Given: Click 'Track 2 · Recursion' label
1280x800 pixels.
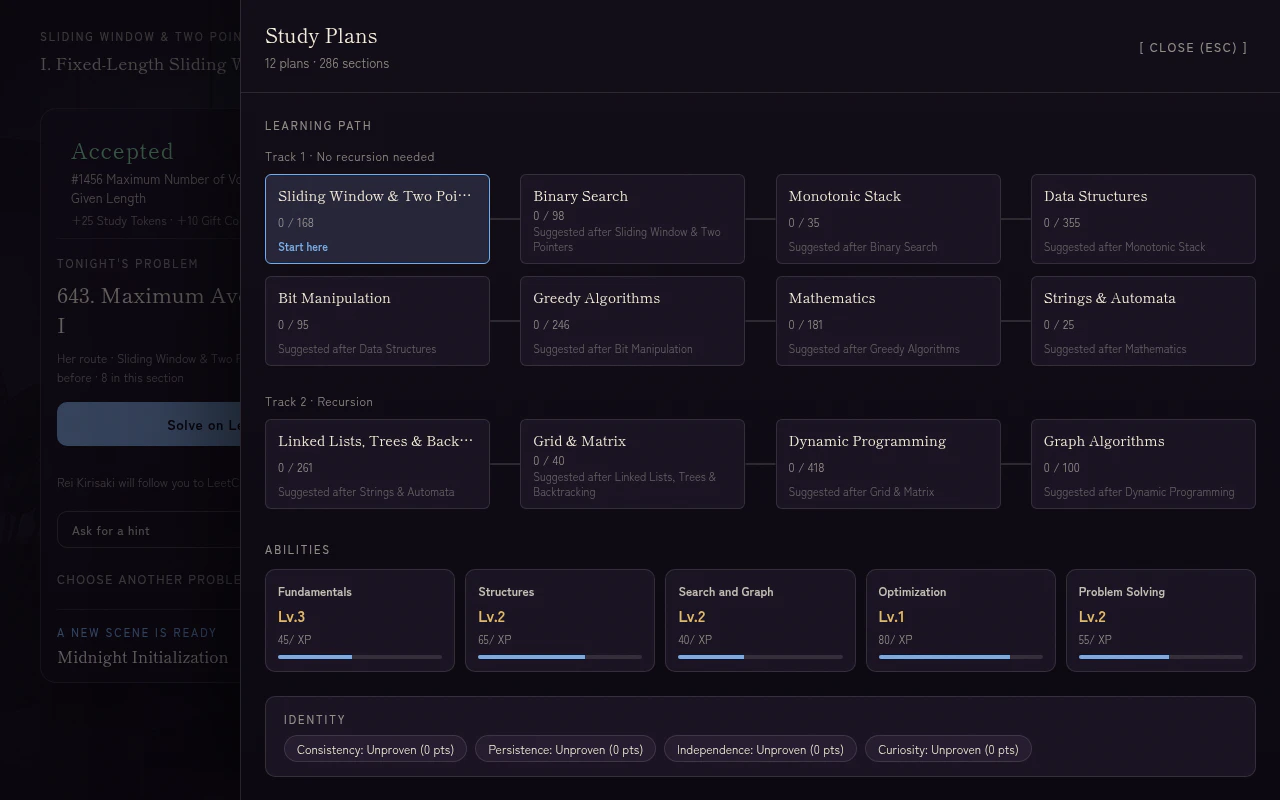Looking at the screenshot, I should coord(319,402).
